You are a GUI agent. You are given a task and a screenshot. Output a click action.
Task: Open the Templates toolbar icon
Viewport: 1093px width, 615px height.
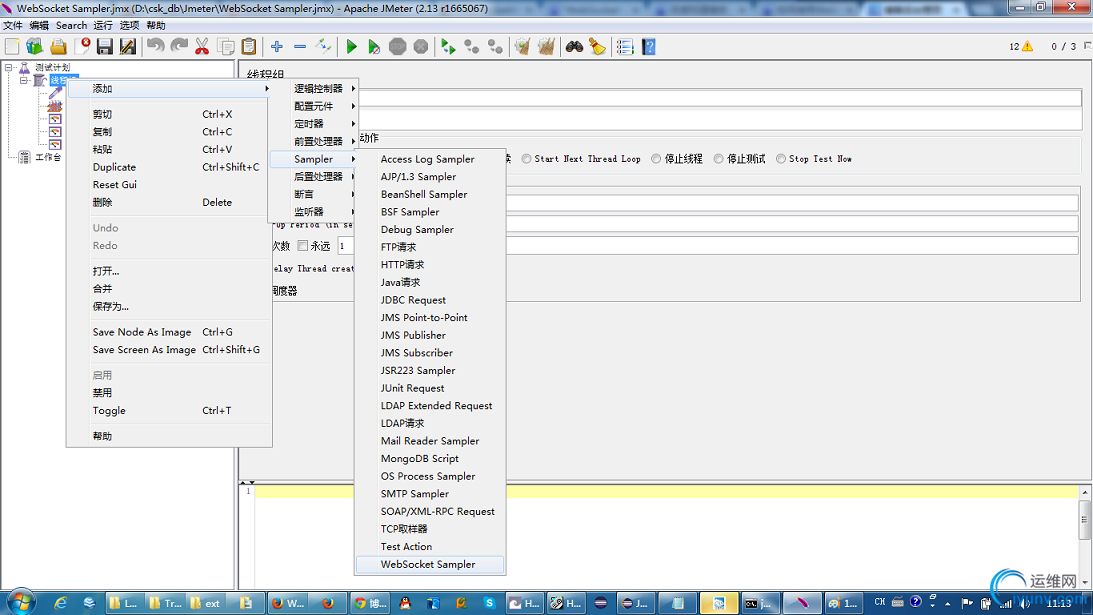(x=34, y=47)
